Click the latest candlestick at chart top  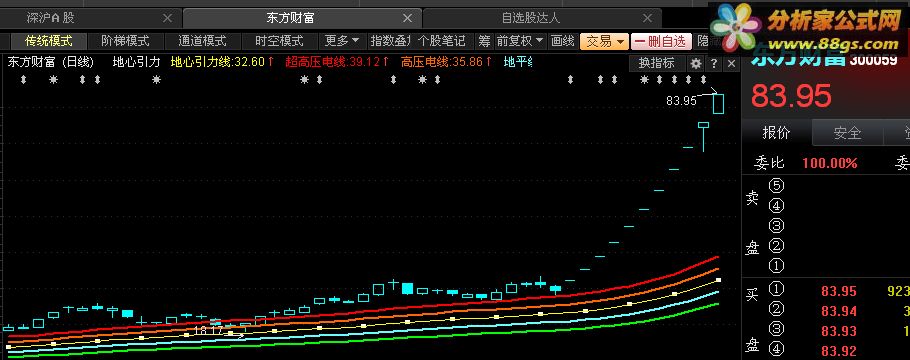click(x=718, y=104)
